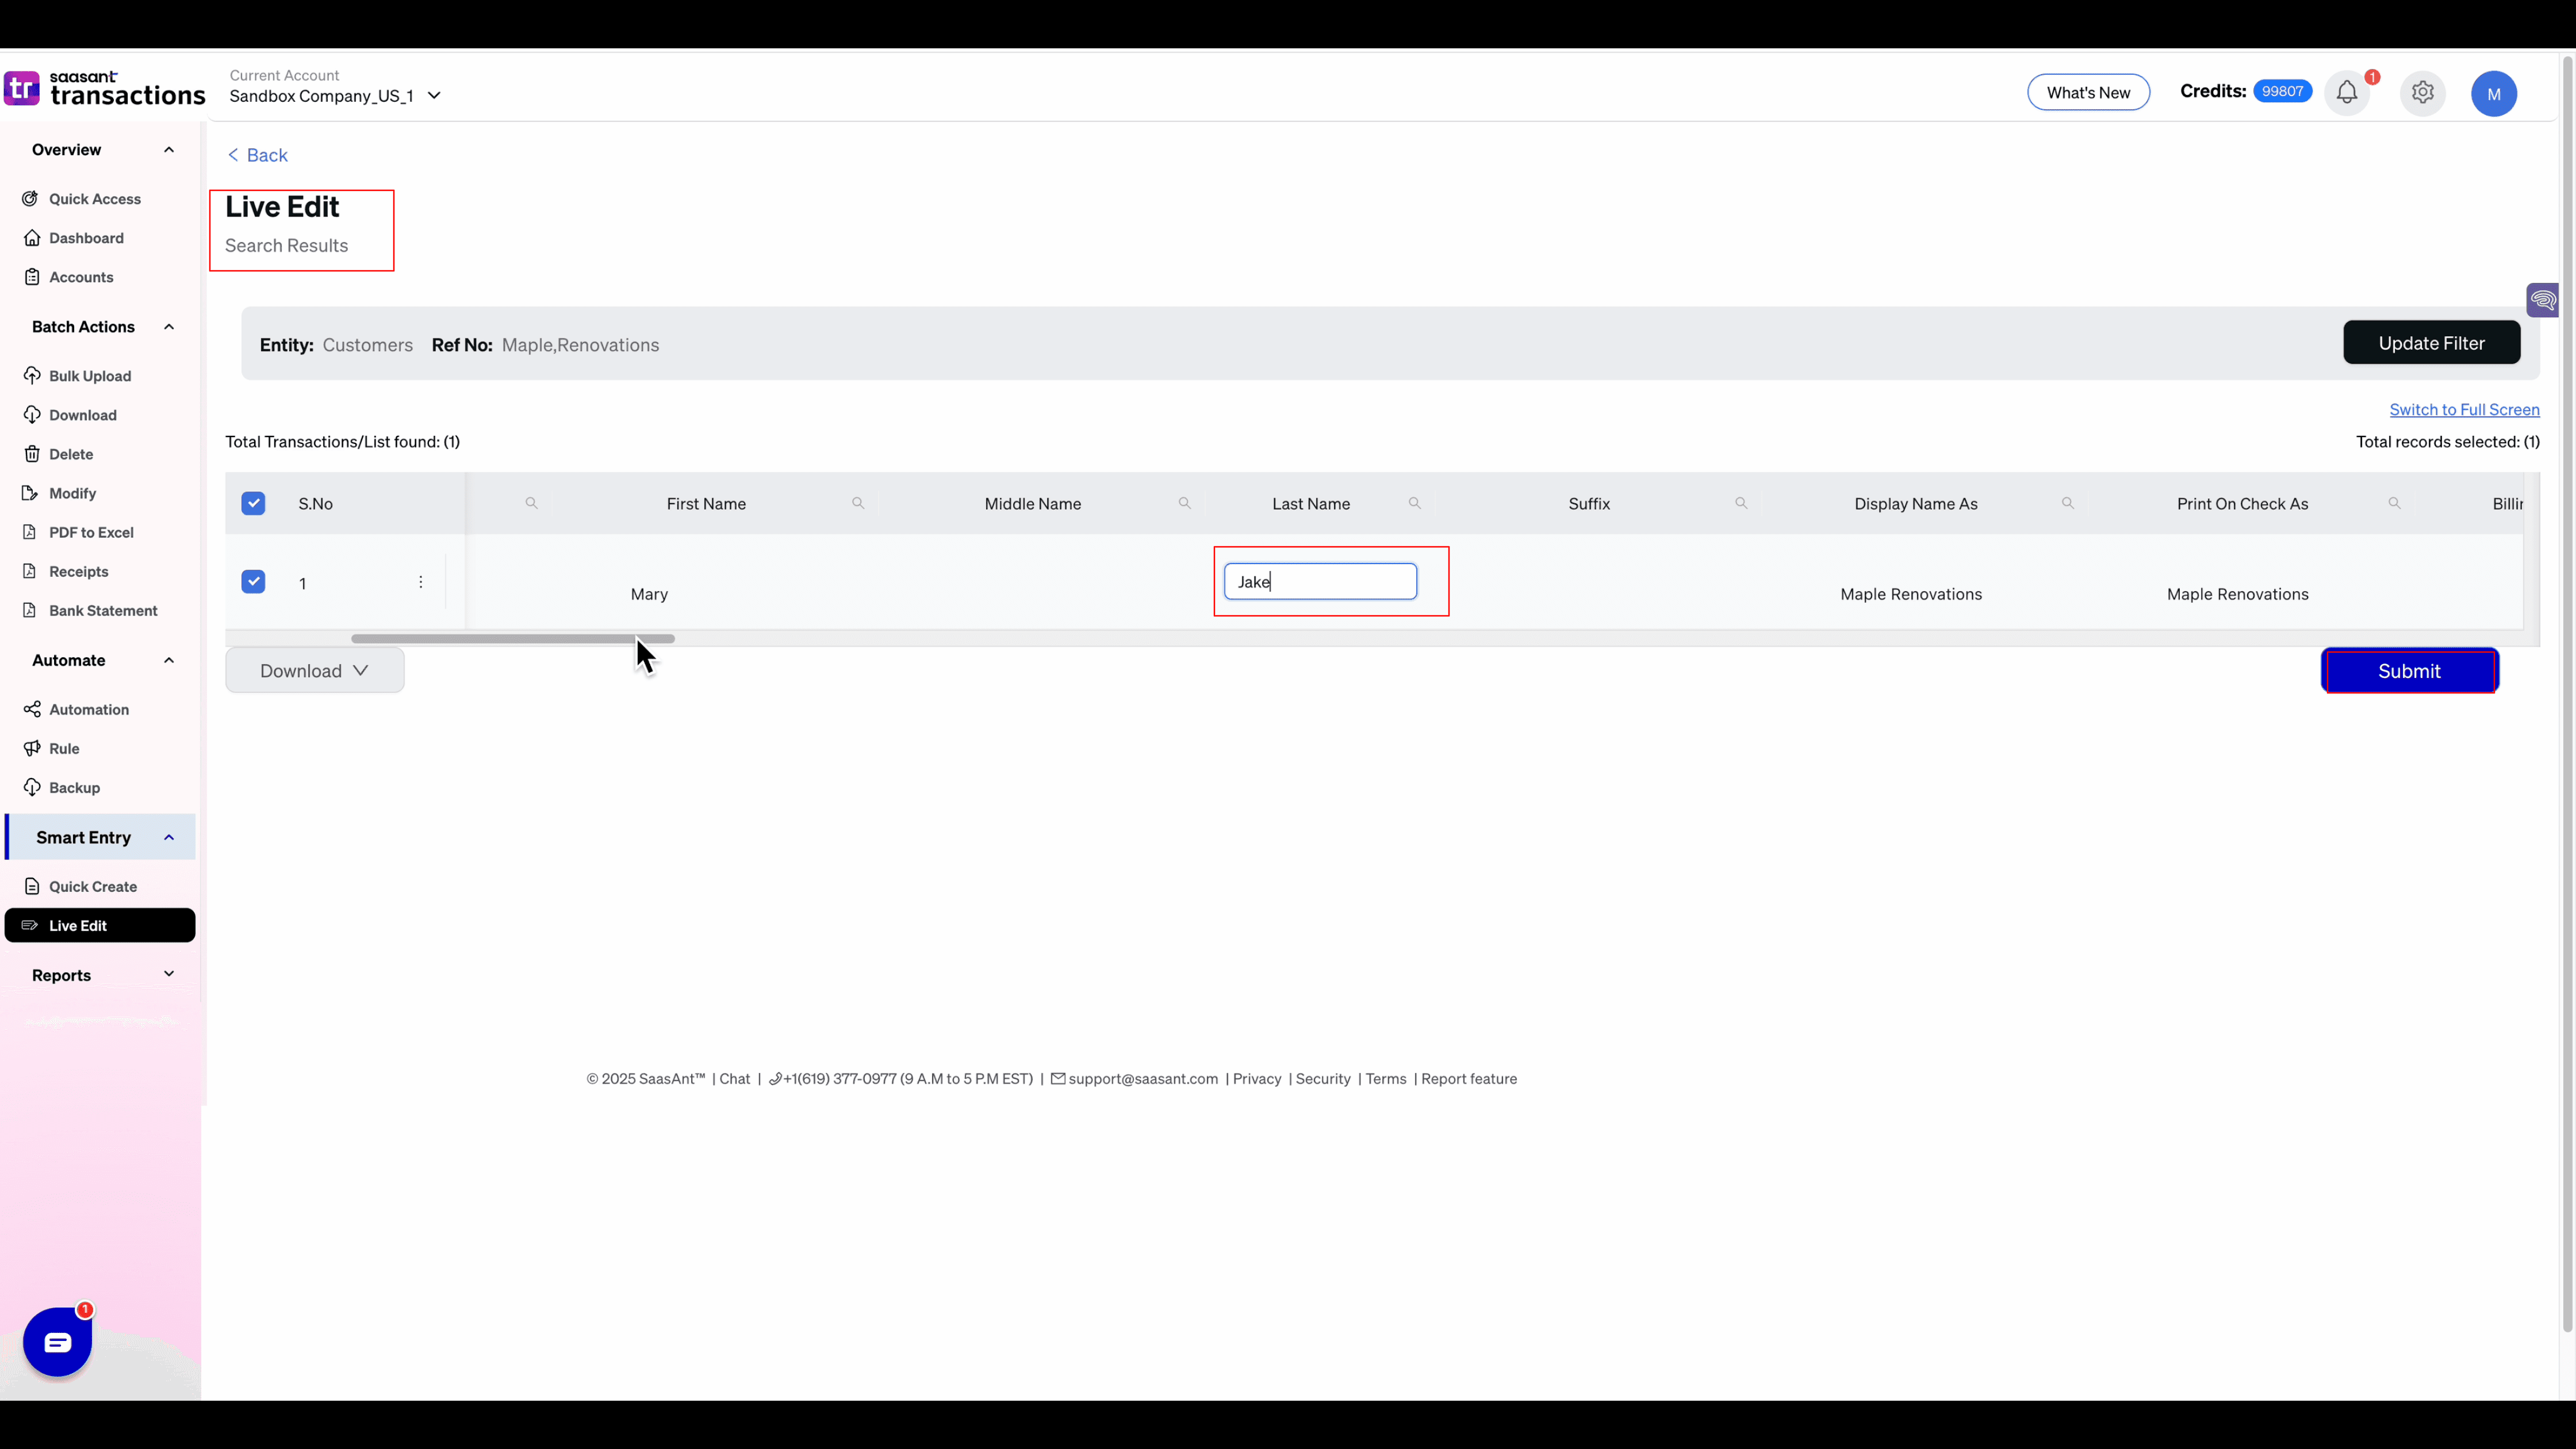Click the search icon left of First Name

(532, 503)
